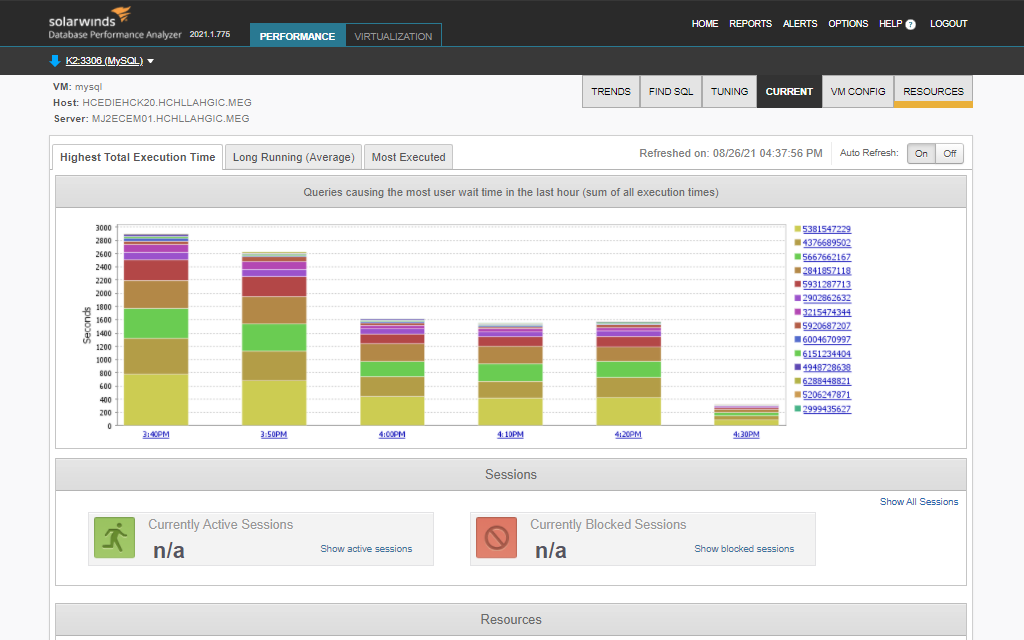Select the Most Executed tab
The height and width of the screenshot is (640, 1024).
pyautogui.click(x=408, y=157)
